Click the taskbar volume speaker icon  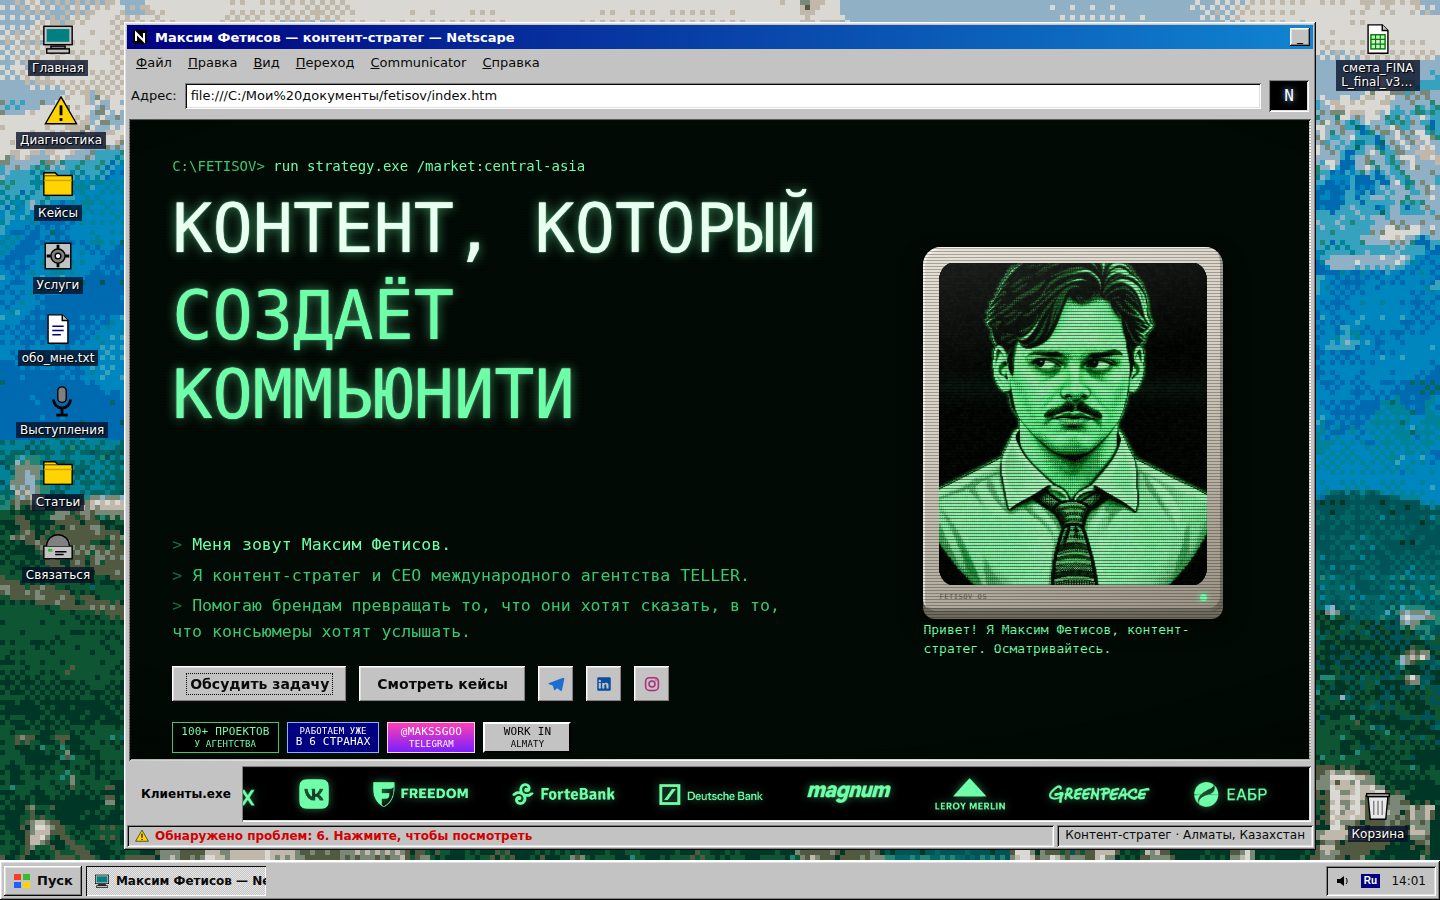tap(1342, 881)
